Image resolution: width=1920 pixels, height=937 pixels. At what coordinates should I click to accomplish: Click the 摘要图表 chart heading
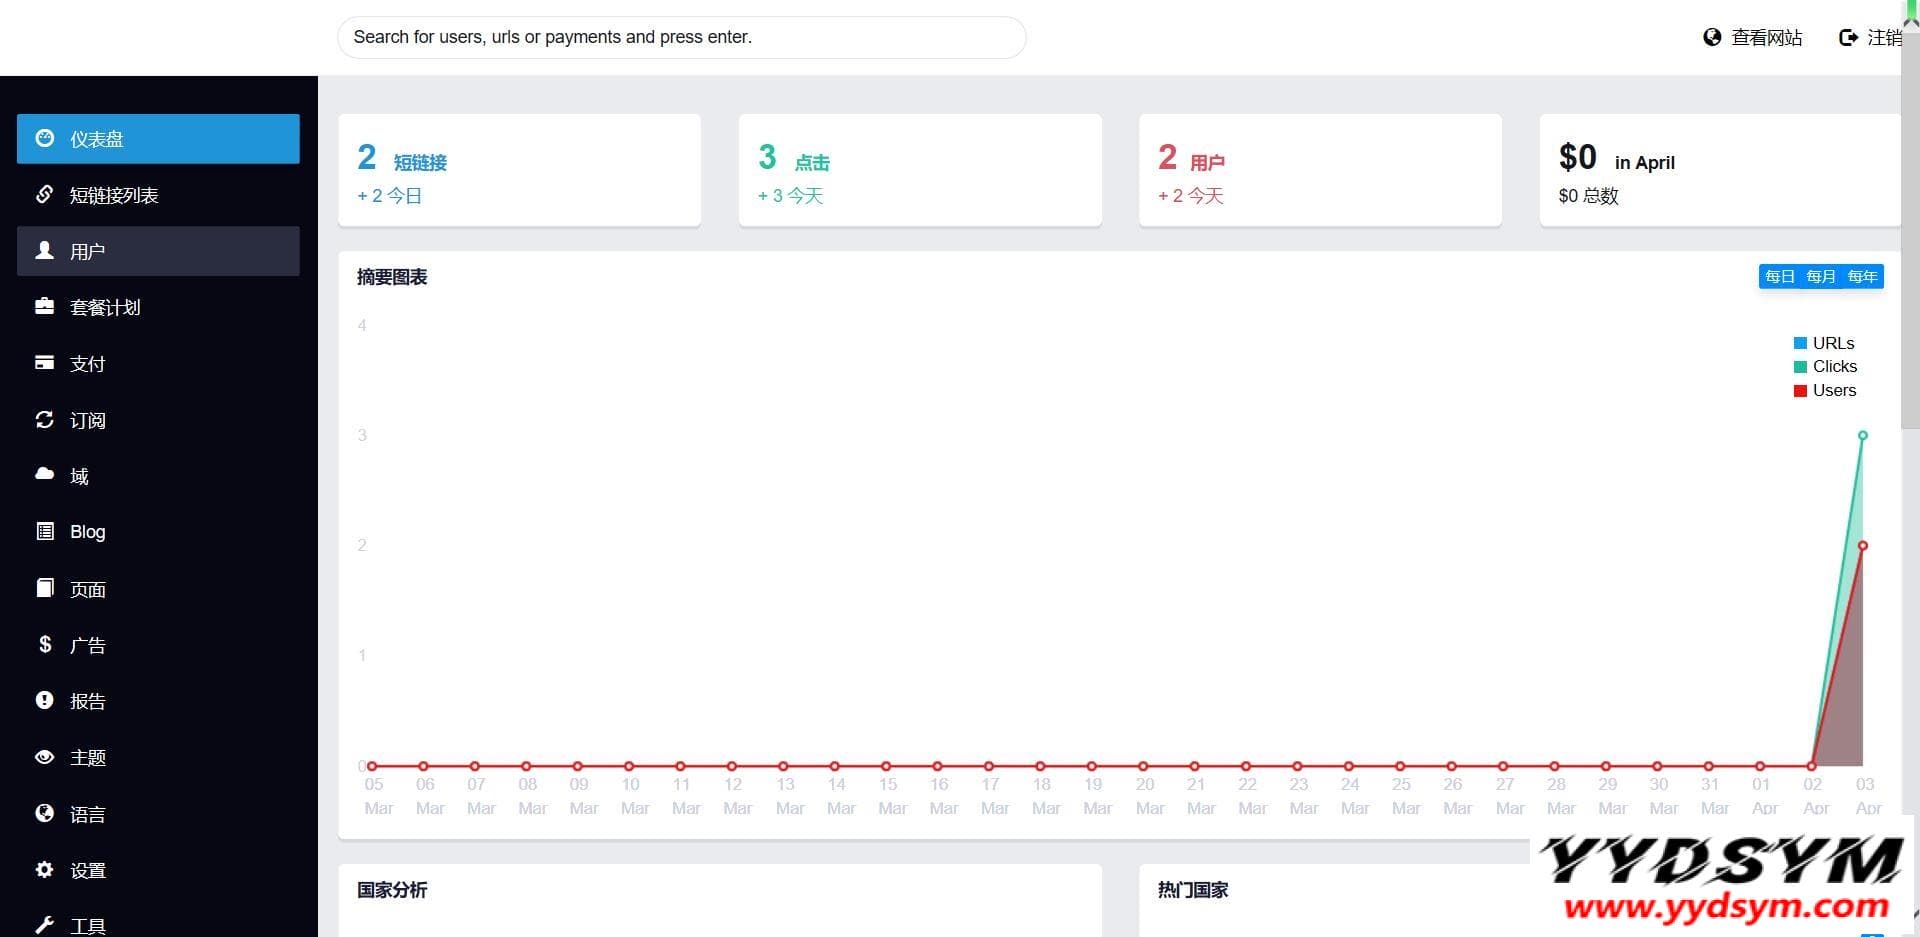click(392, 277)
